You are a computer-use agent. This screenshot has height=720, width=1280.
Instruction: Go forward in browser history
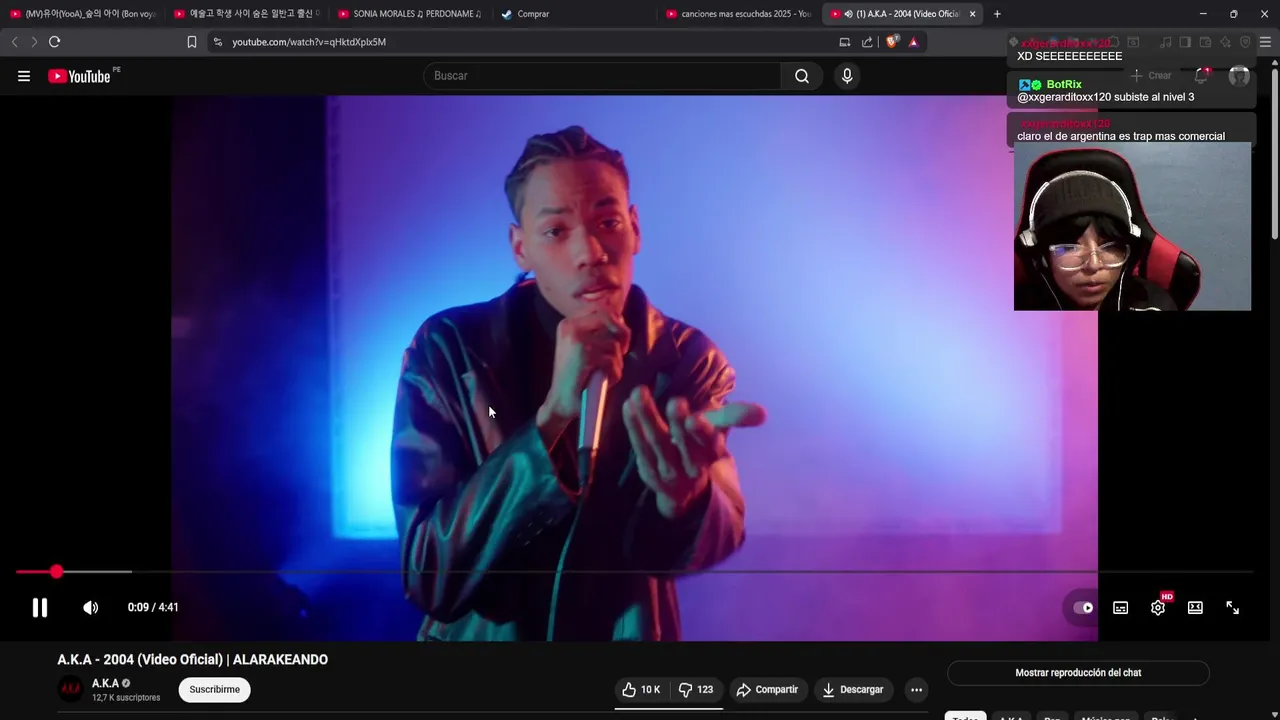coord(34,42)
